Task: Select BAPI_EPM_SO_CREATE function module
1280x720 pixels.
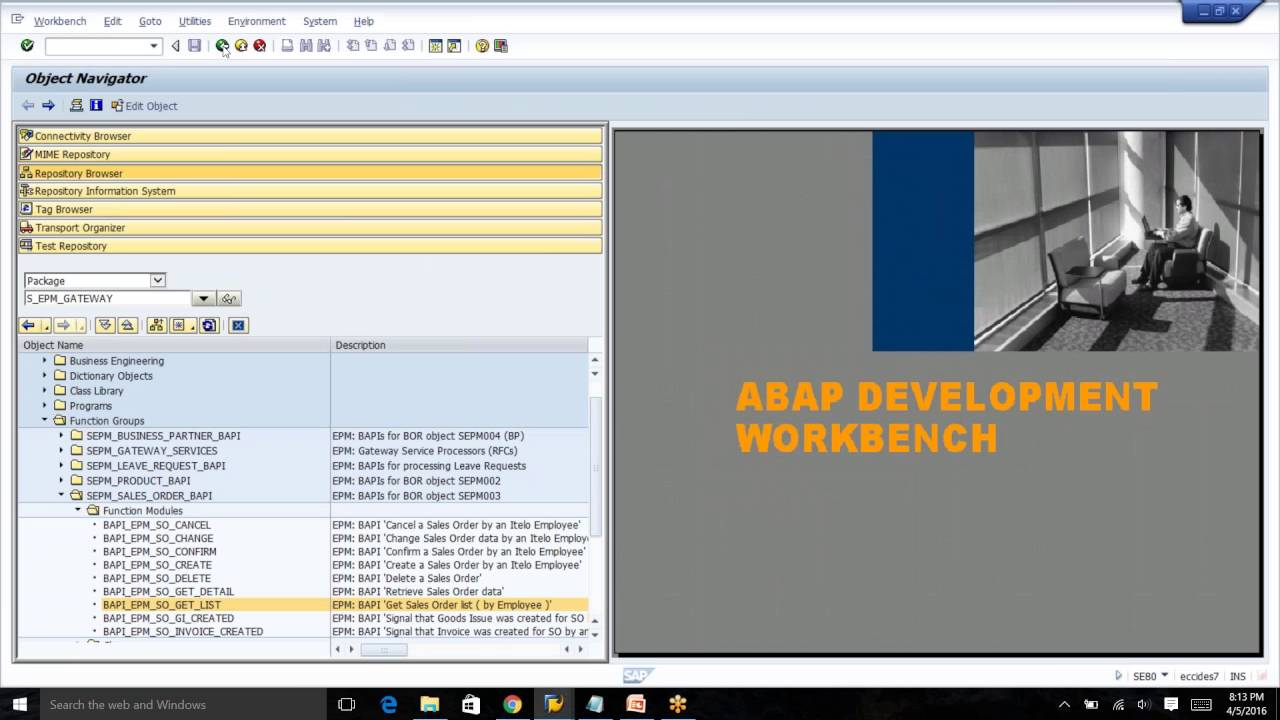Action: pos(157,565)
